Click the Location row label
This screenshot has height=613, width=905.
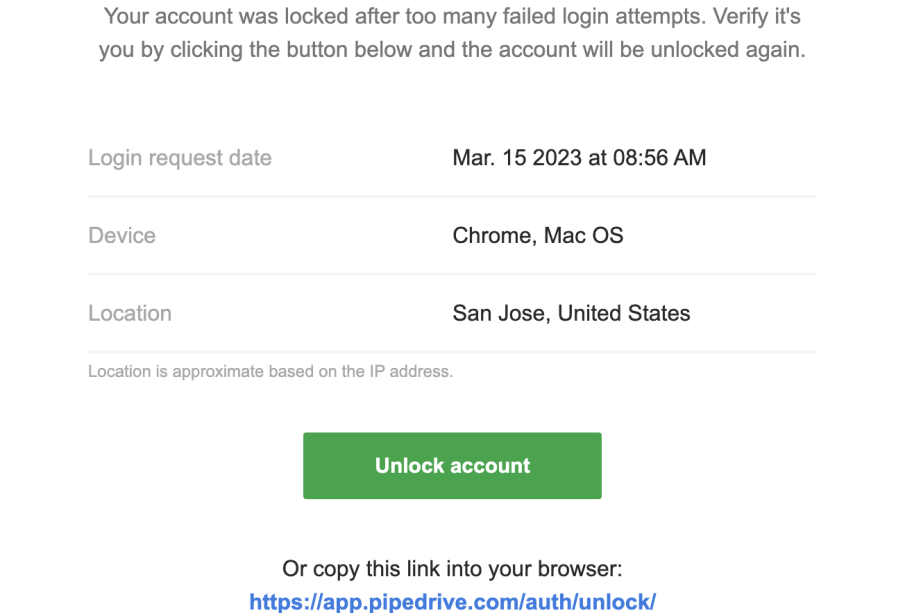point(130,314)
